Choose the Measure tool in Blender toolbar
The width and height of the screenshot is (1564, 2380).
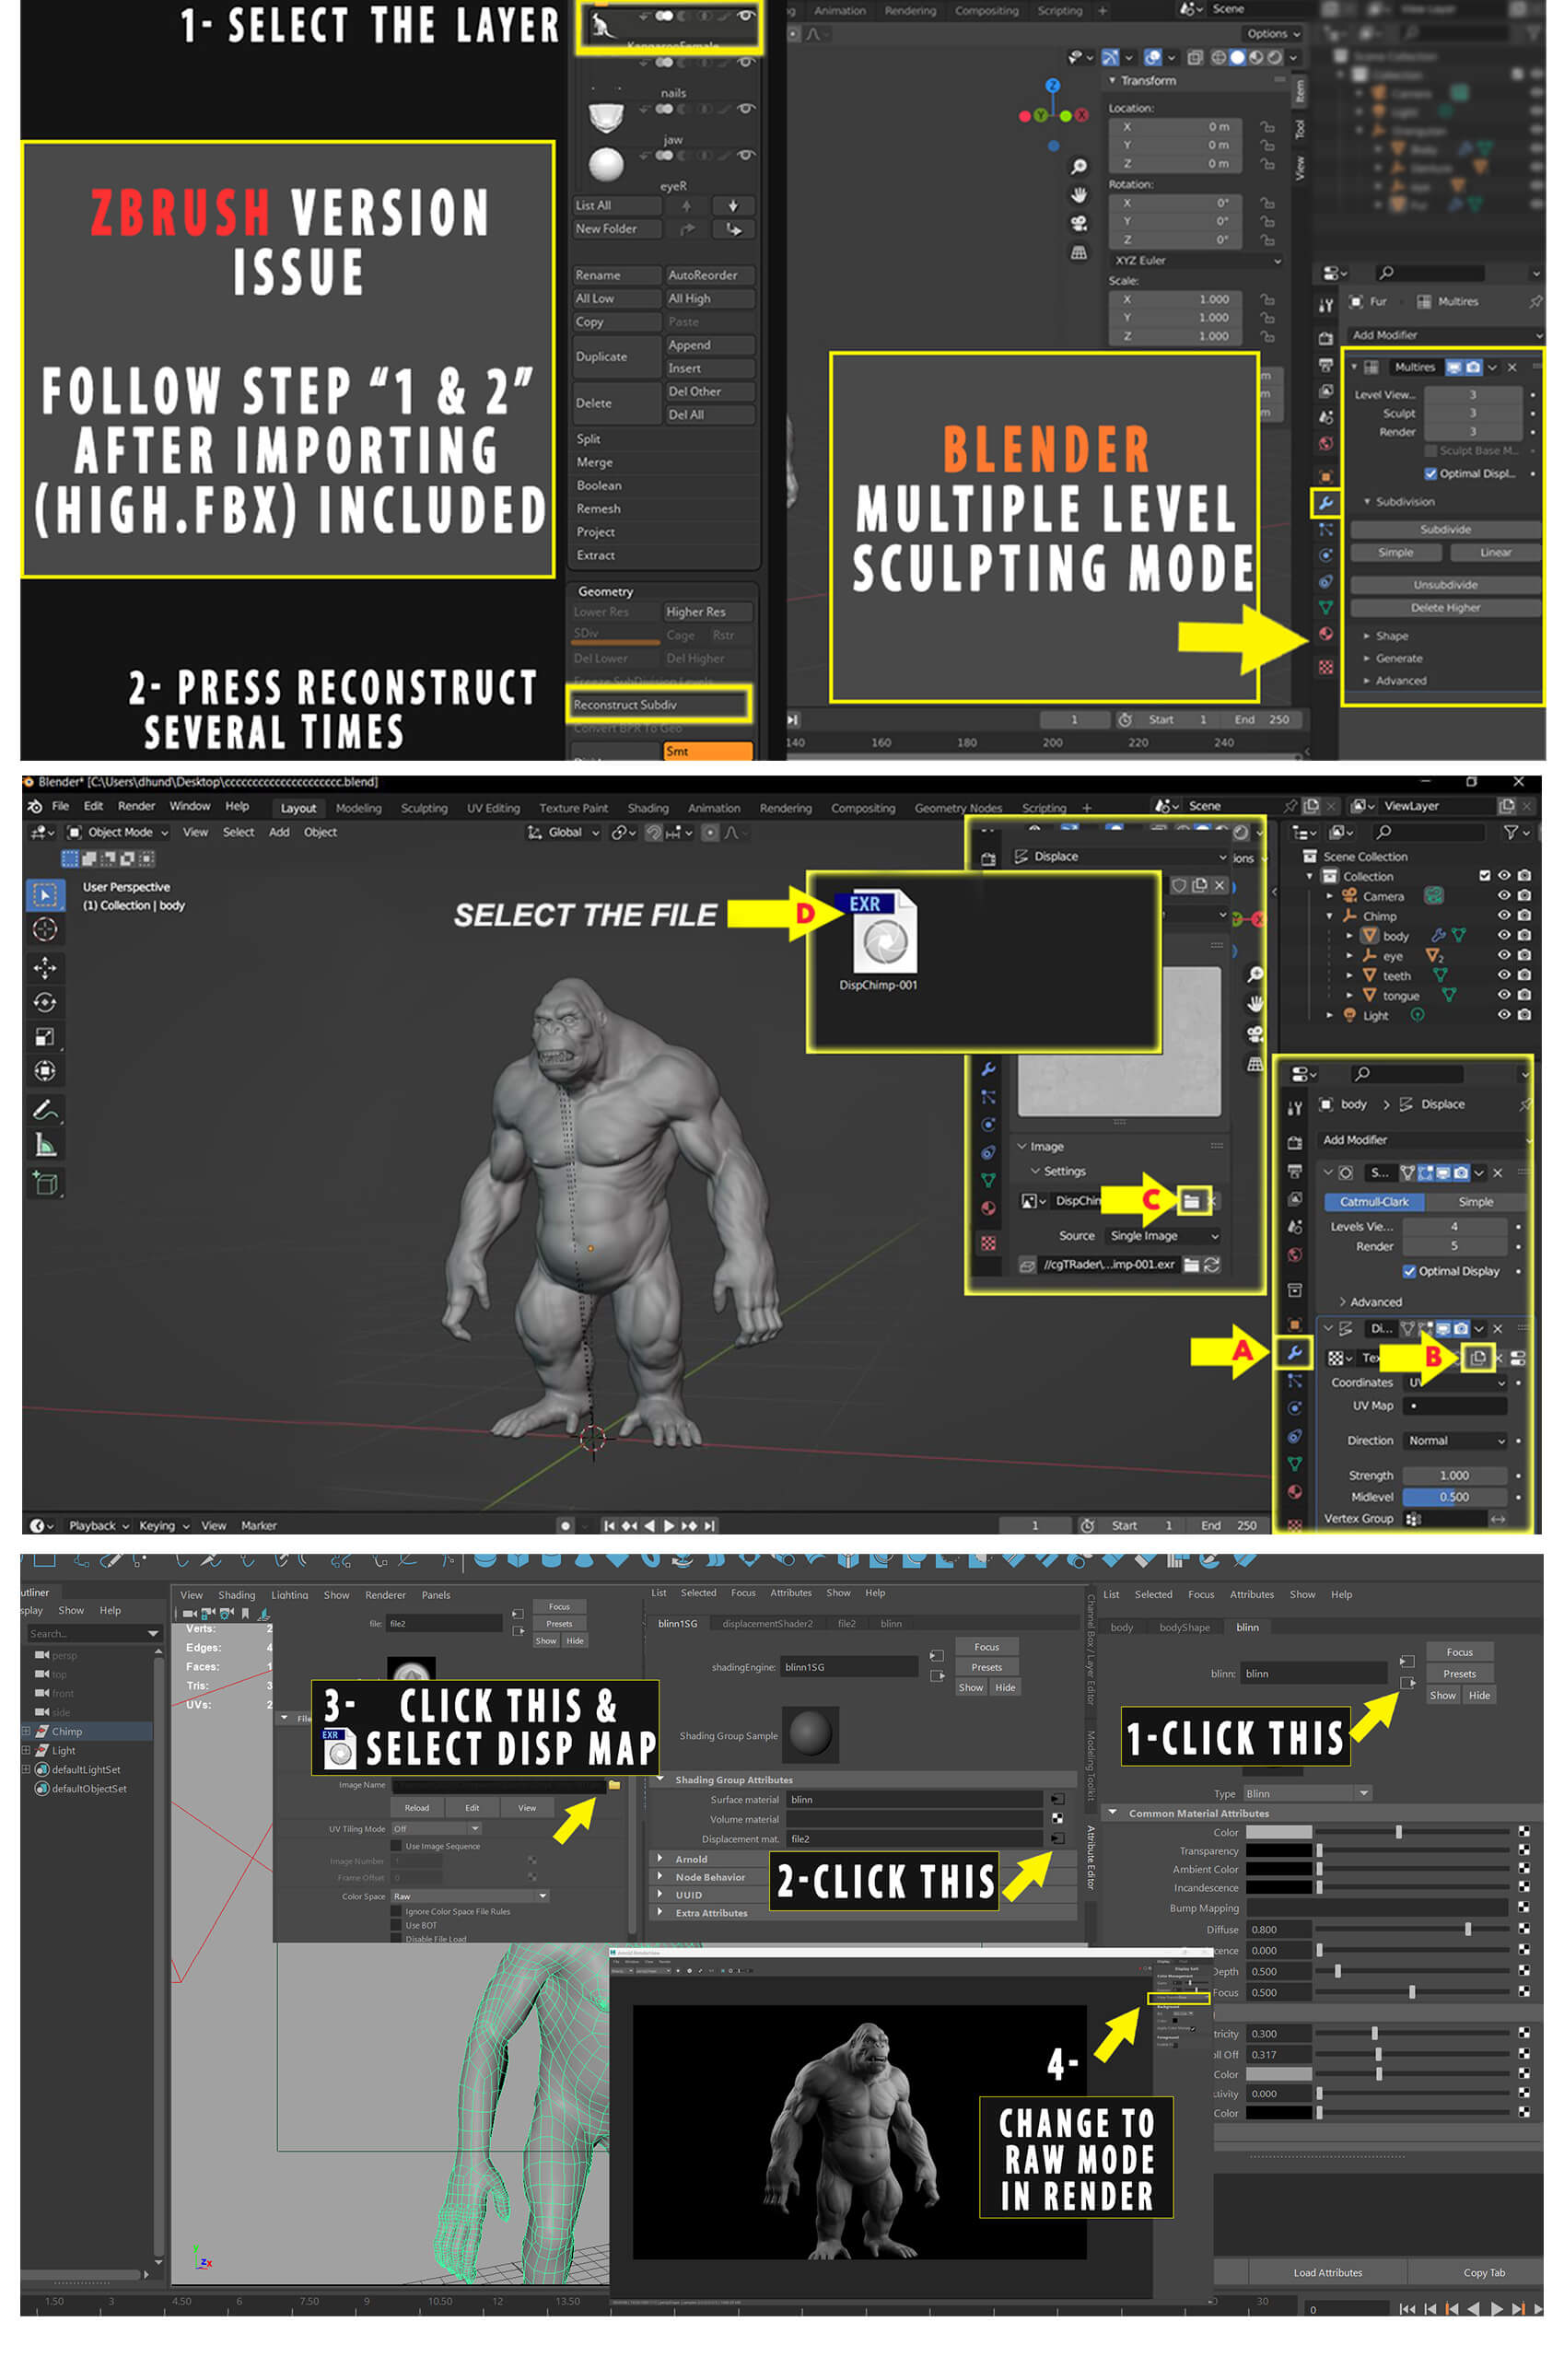tap(45, 1145)
